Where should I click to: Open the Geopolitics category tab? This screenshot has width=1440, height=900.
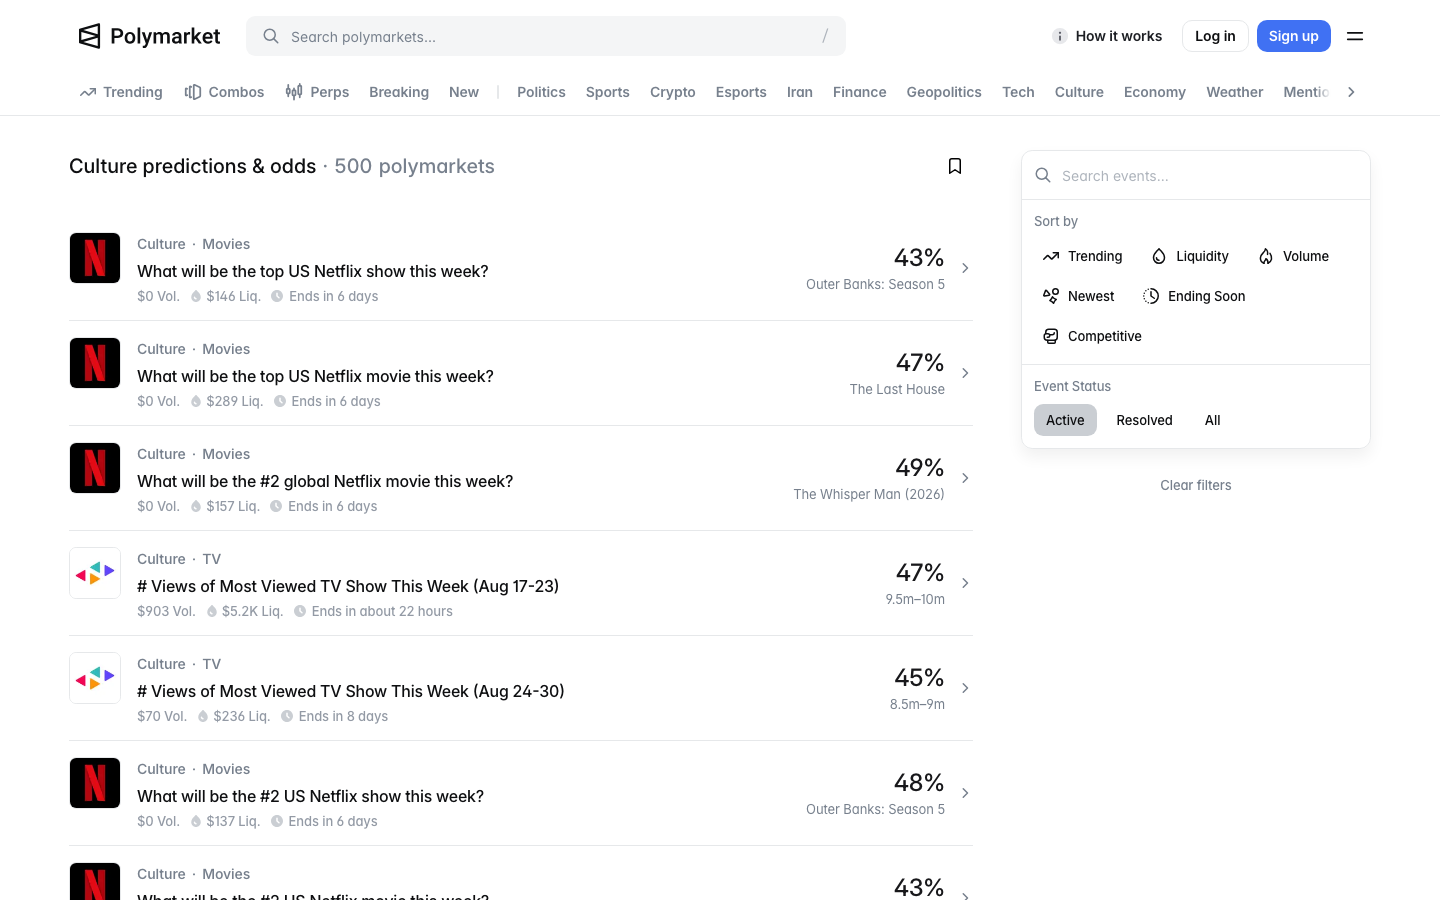click(944, 92)
